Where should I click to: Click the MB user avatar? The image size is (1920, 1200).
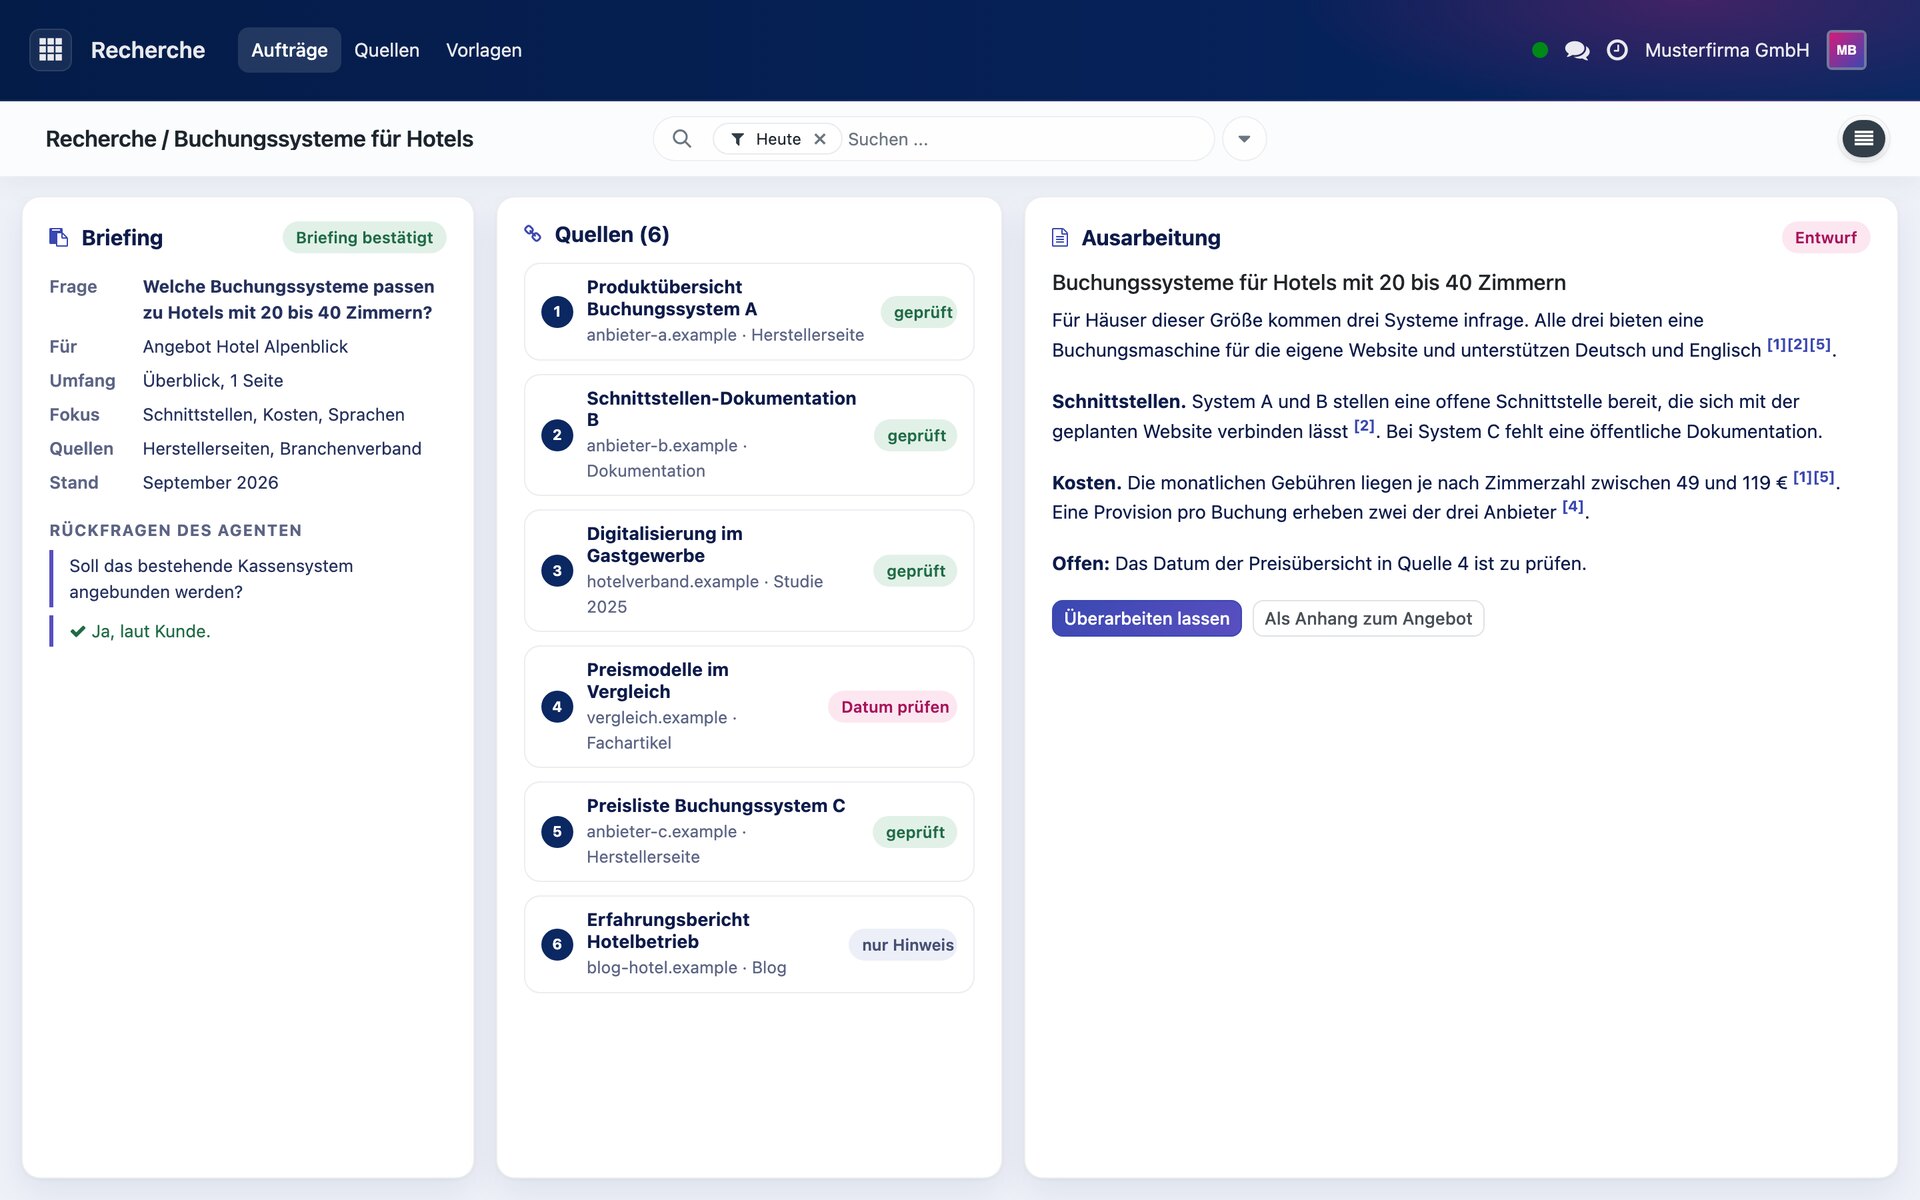[1846, 50]
